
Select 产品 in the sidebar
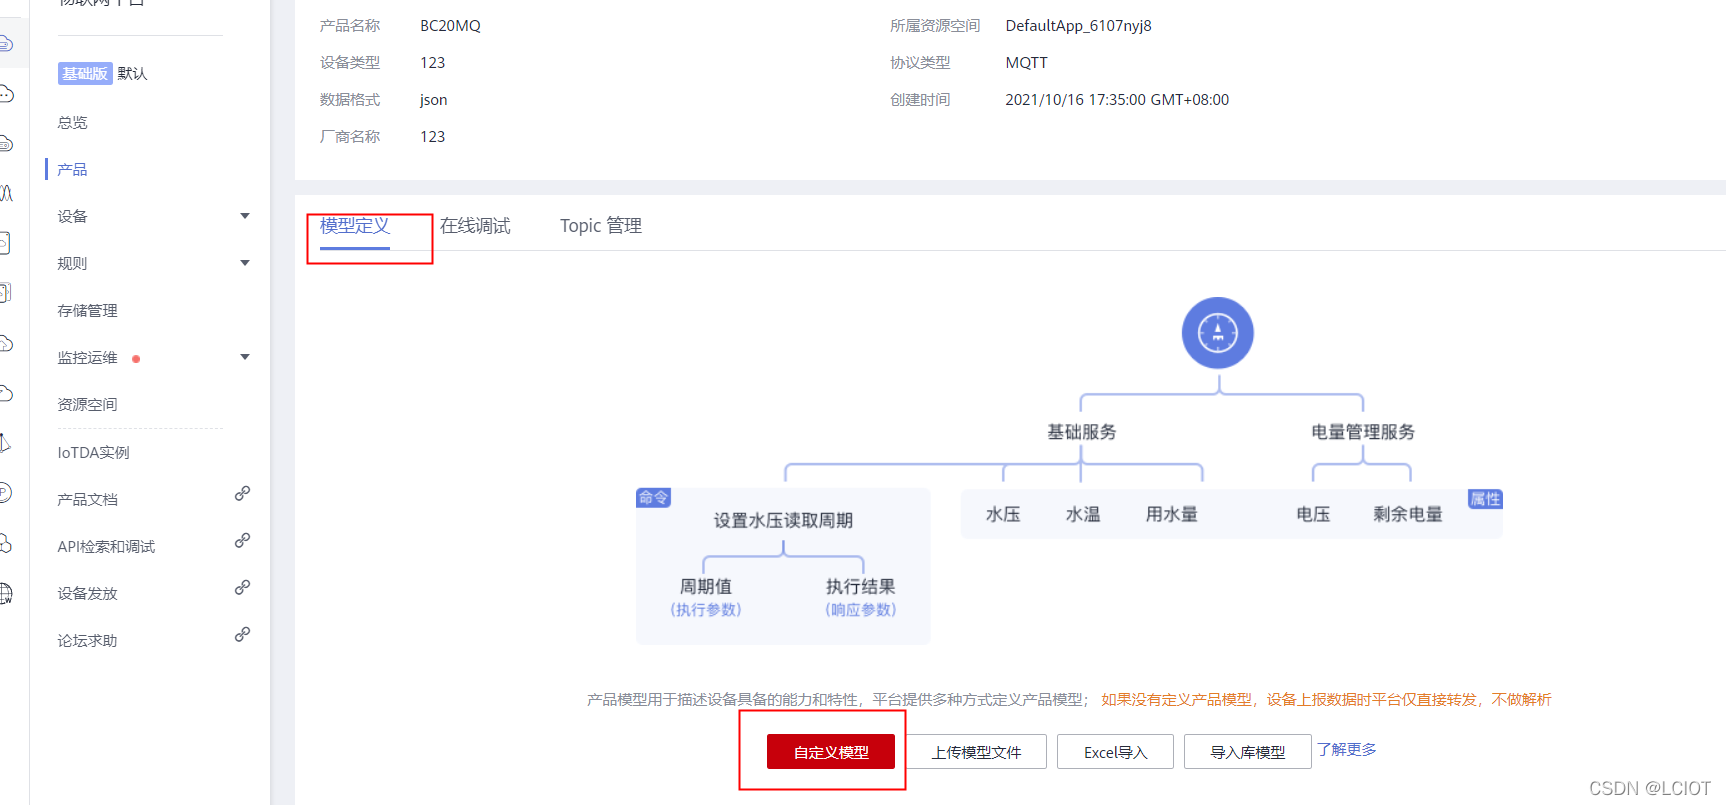pos(72,169)
